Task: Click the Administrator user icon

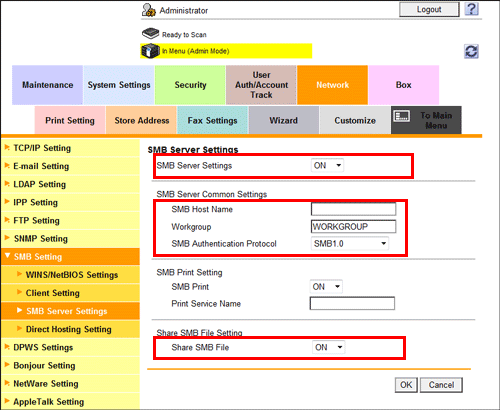Action: click(x=149, y=10)
